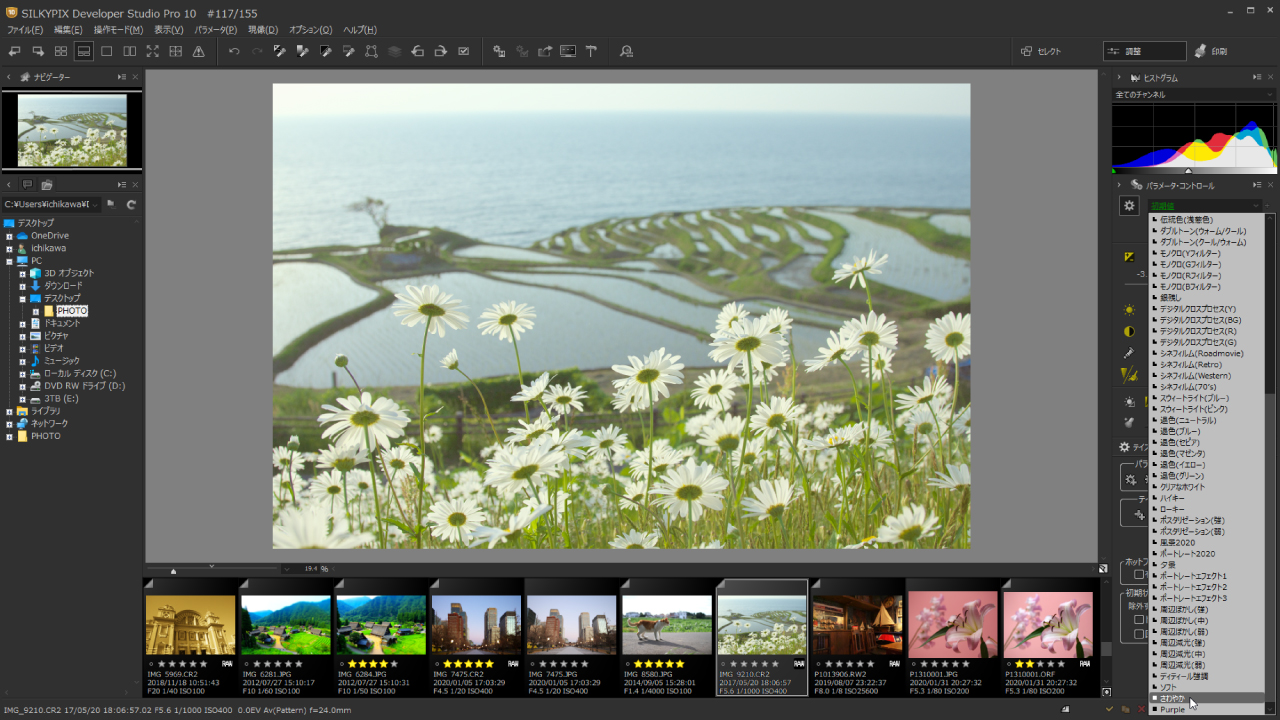Rotate image right icon
Image resolution: width=1280 pixels, height=720 pixels.
(x=440, y=51)
